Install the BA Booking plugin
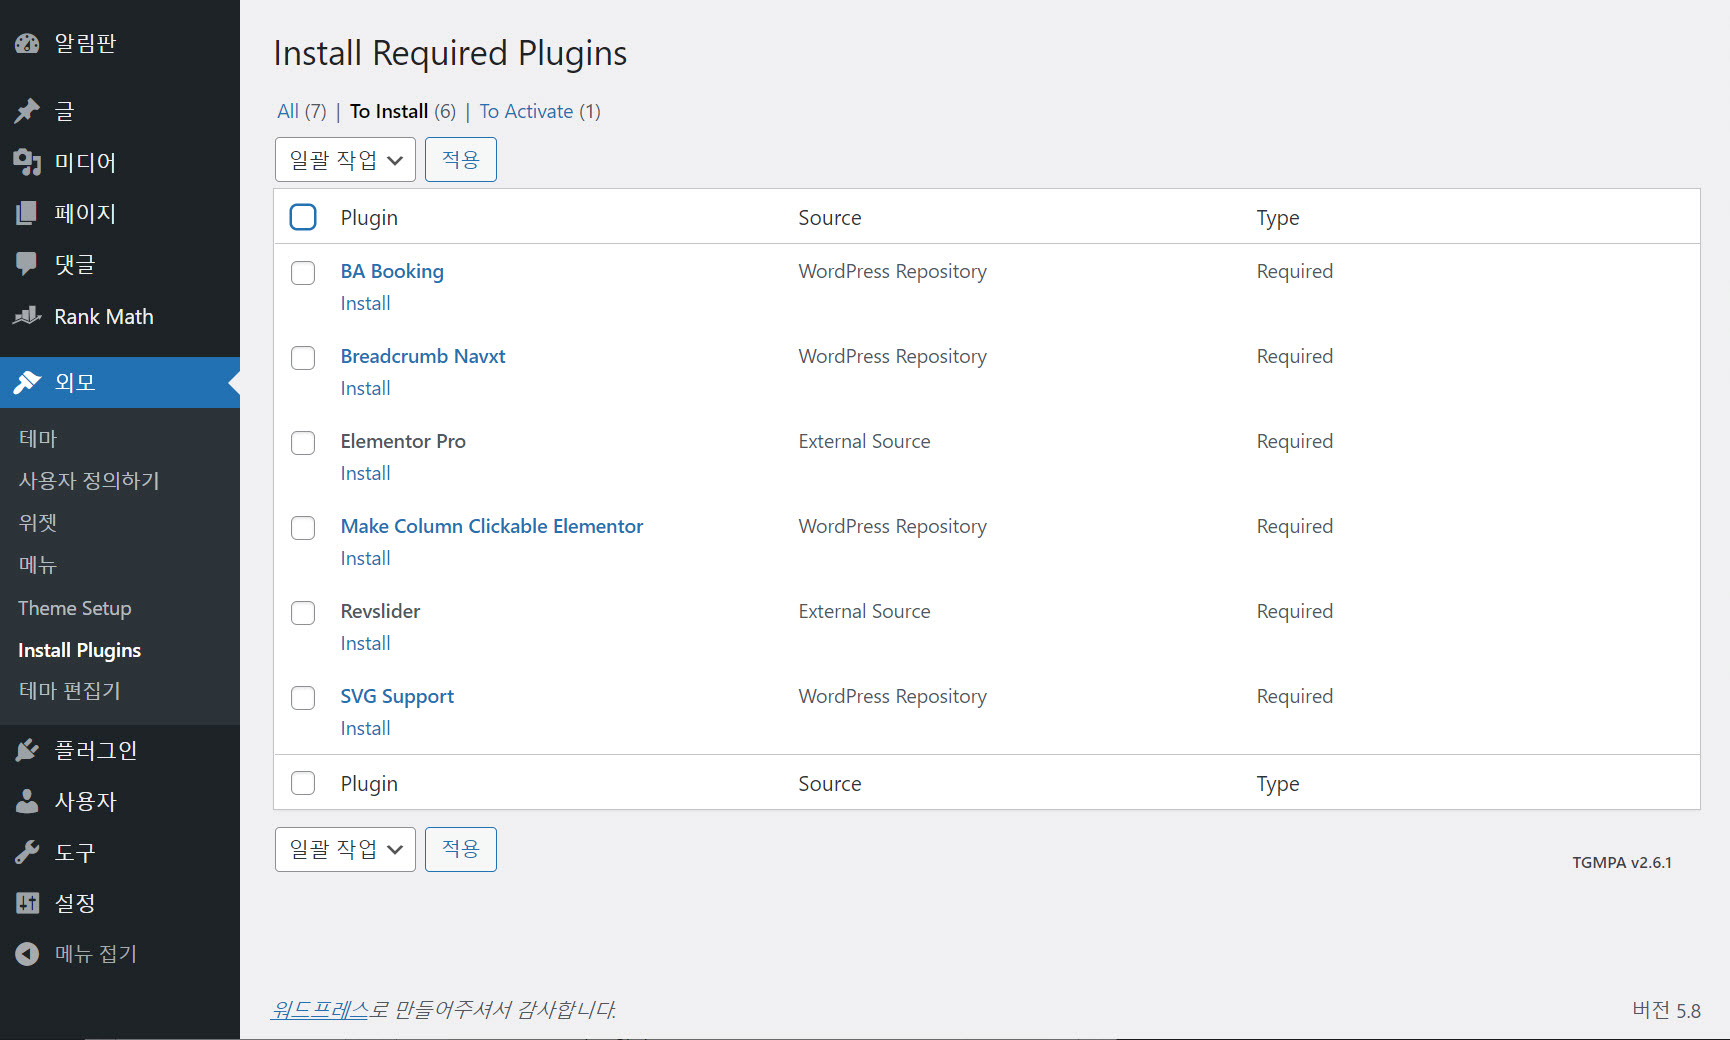 (x=365, y=303)
